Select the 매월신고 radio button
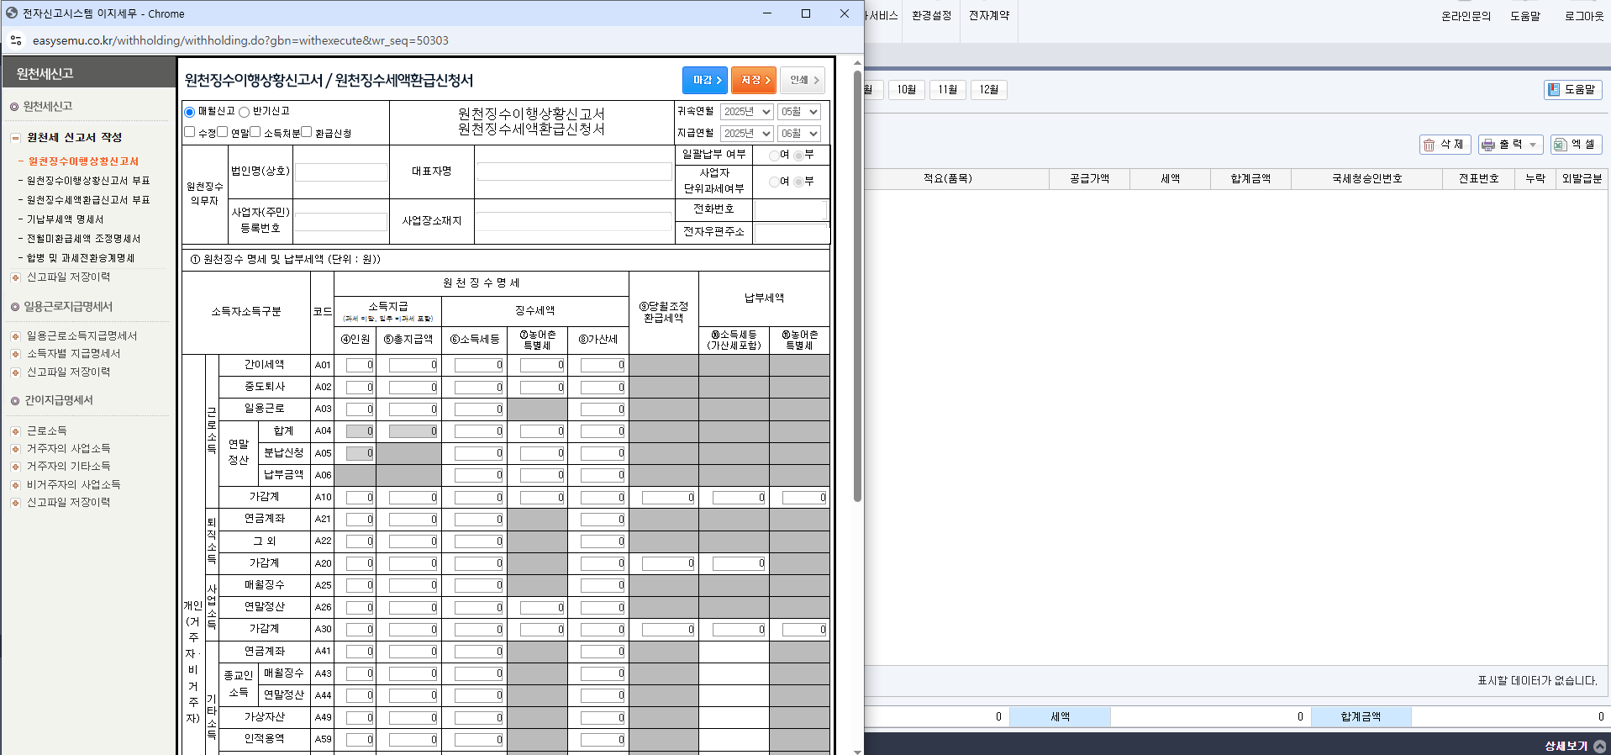This screenshot has height=755, width=1611. 190,112
